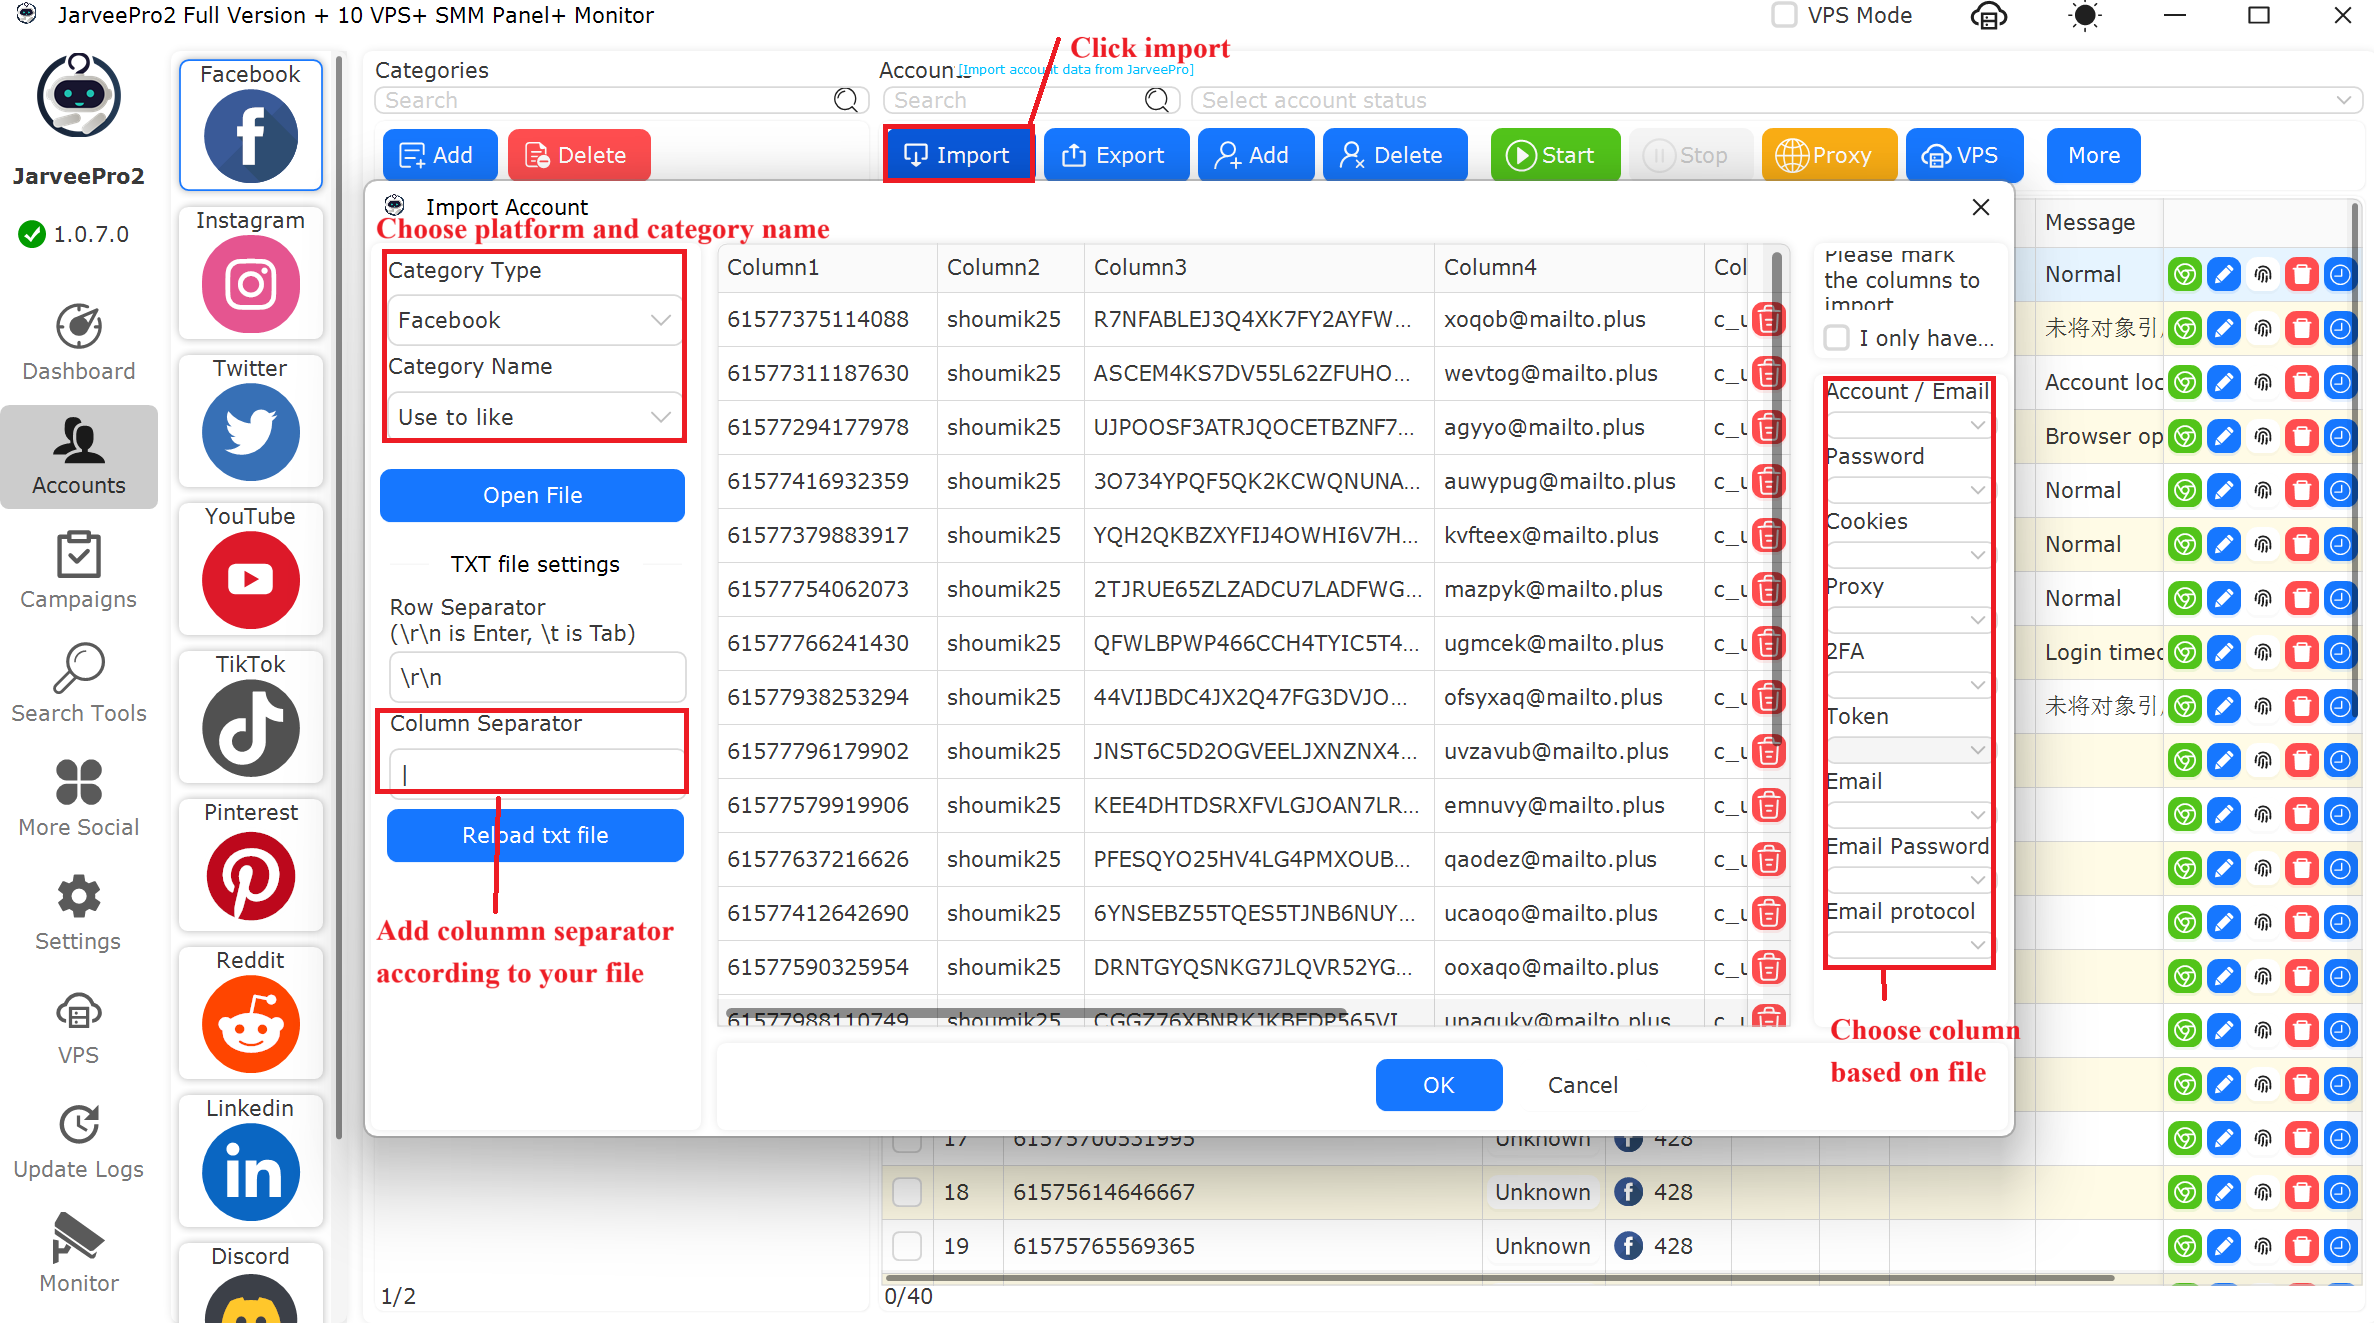
Task: Expand the Category Name dropdown
Action: (x=534, y=417)
